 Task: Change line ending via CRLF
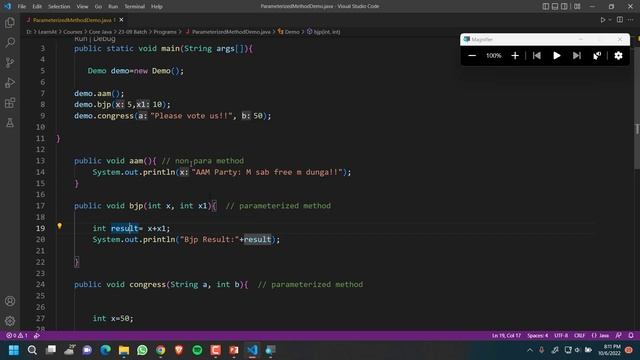(580, 336)
